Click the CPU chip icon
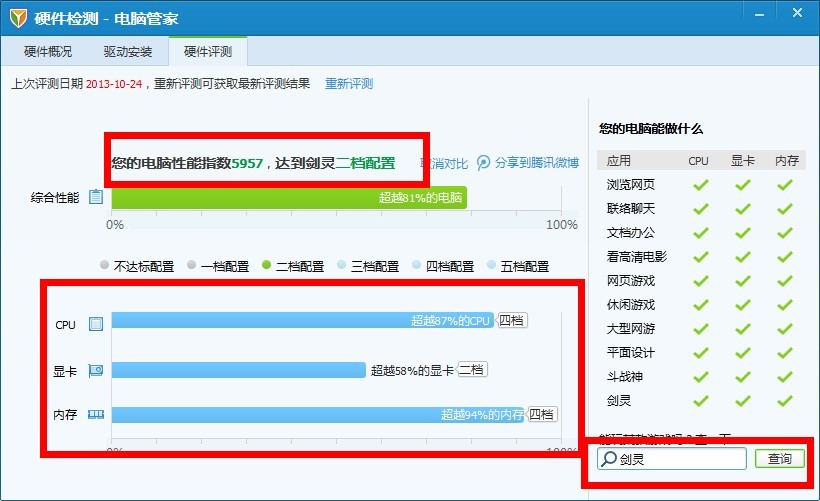The width and height of the screenshot is (820, 501). pyautogui.click(x=96, y=324)
